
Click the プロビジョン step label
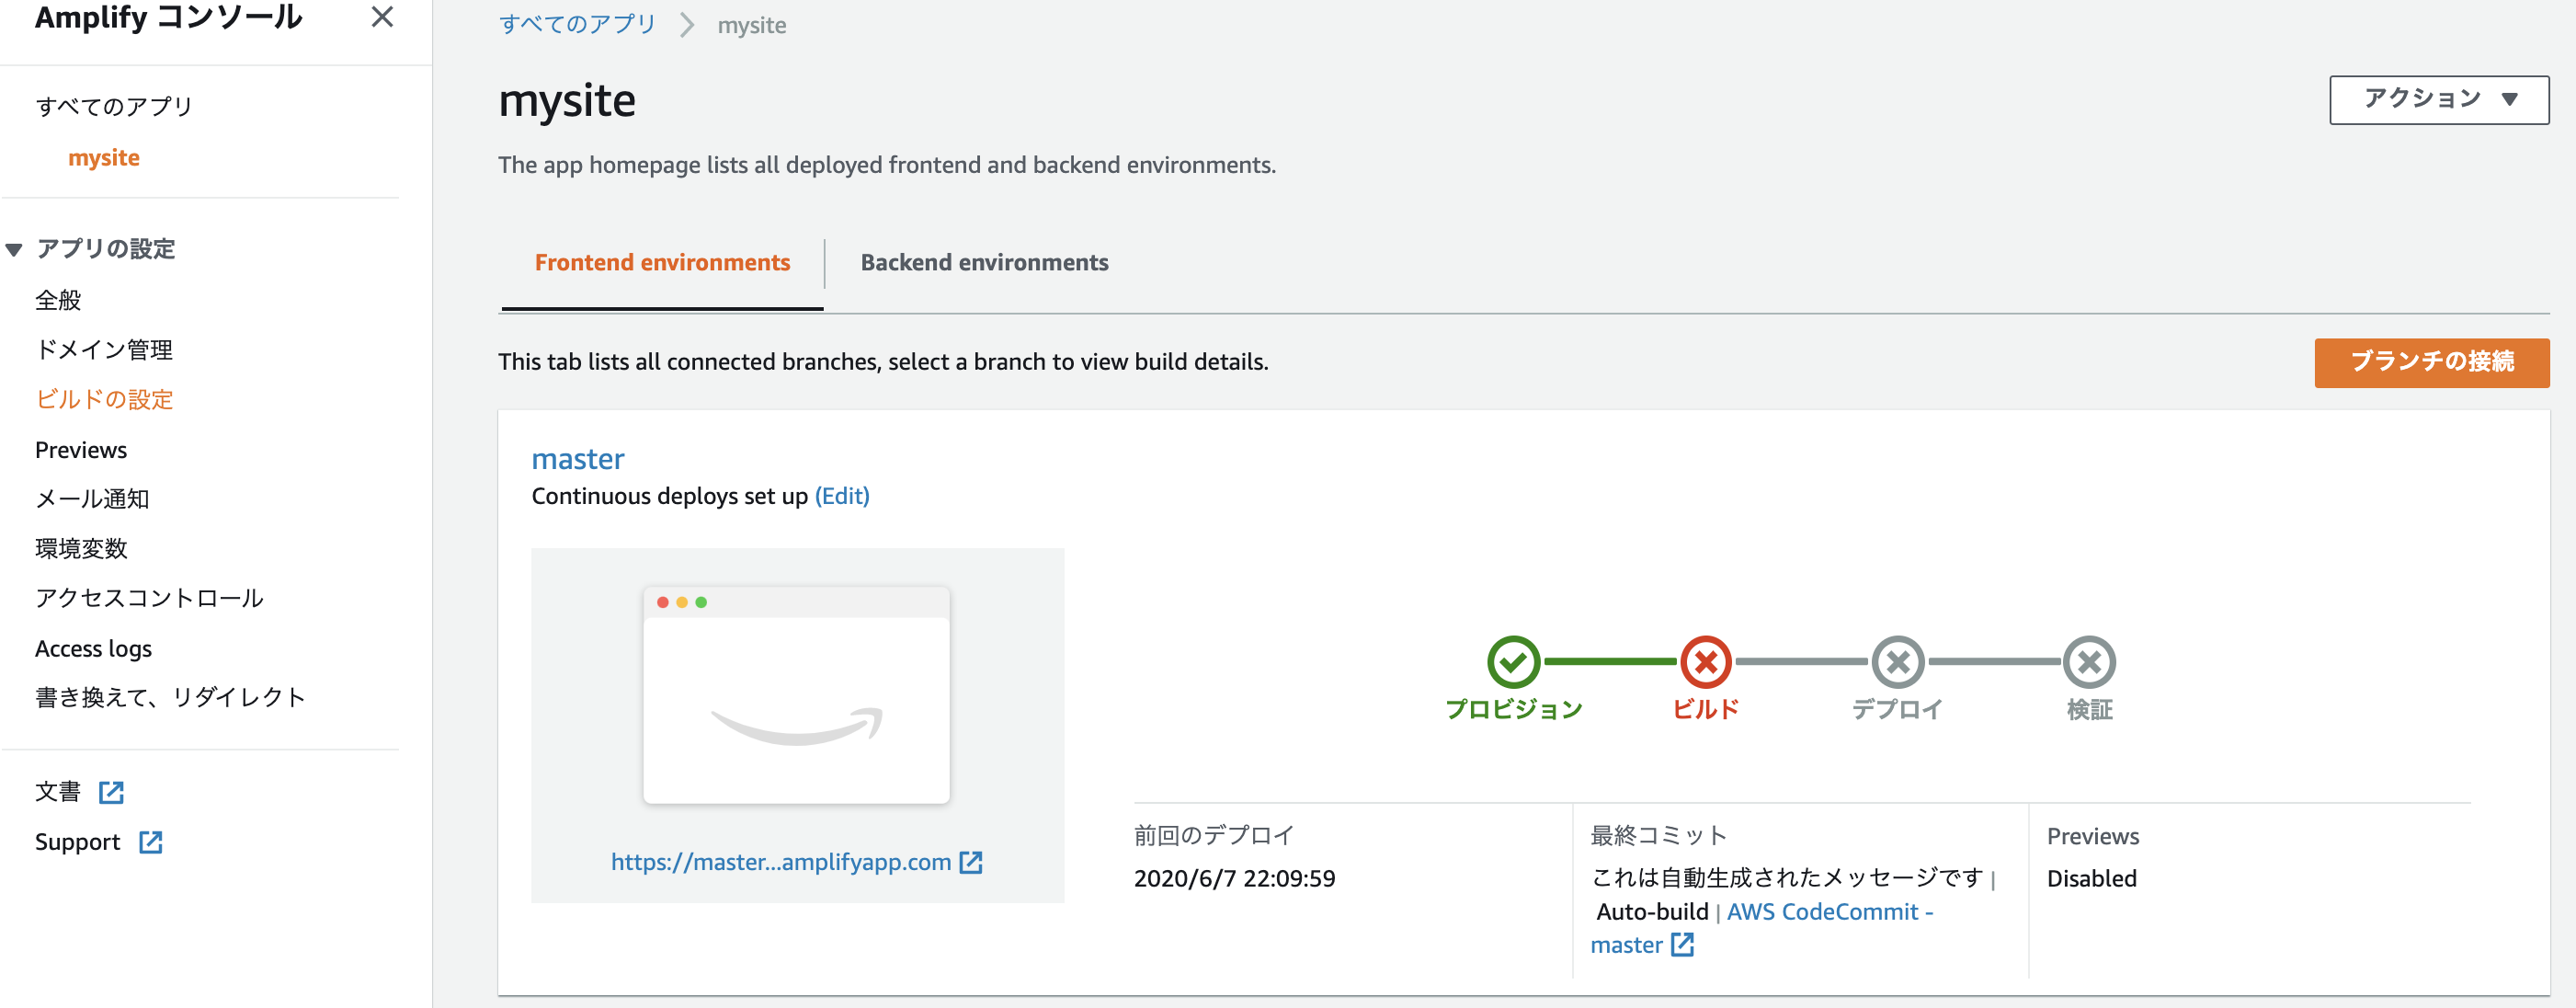click(1513, 710)
